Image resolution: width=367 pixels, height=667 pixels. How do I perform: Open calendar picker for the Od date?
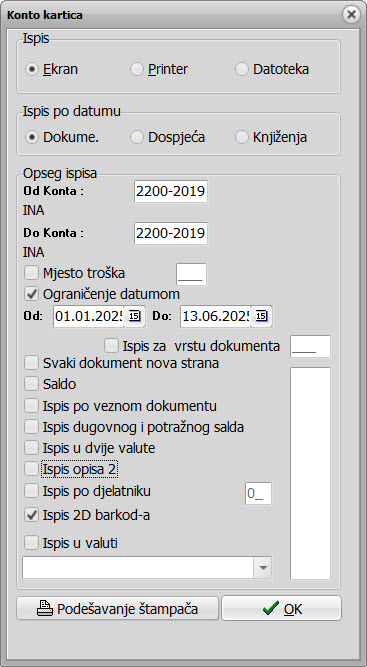tap(134, 316)
